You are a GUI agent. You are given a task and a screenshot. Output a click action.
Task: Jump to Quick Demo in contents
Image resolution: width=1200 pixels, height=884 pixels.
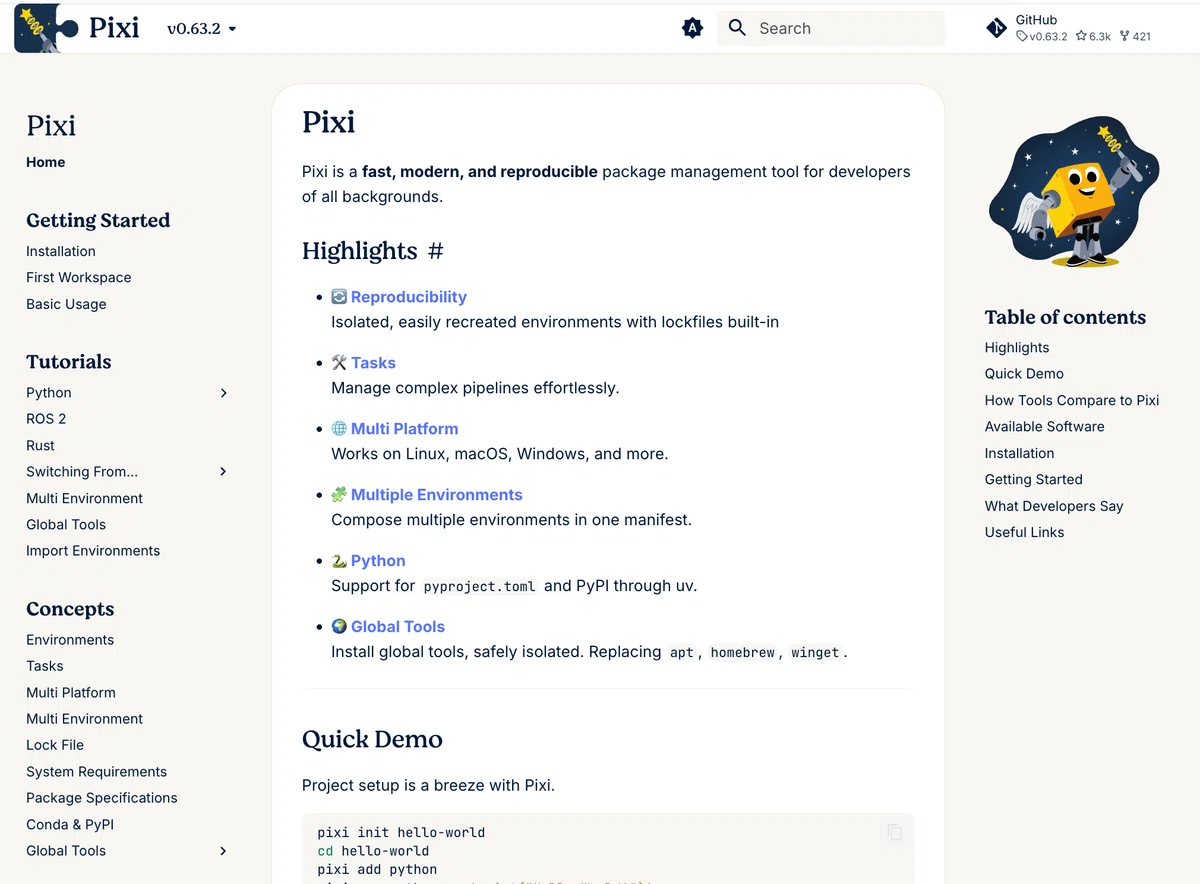coord(1024,374)
